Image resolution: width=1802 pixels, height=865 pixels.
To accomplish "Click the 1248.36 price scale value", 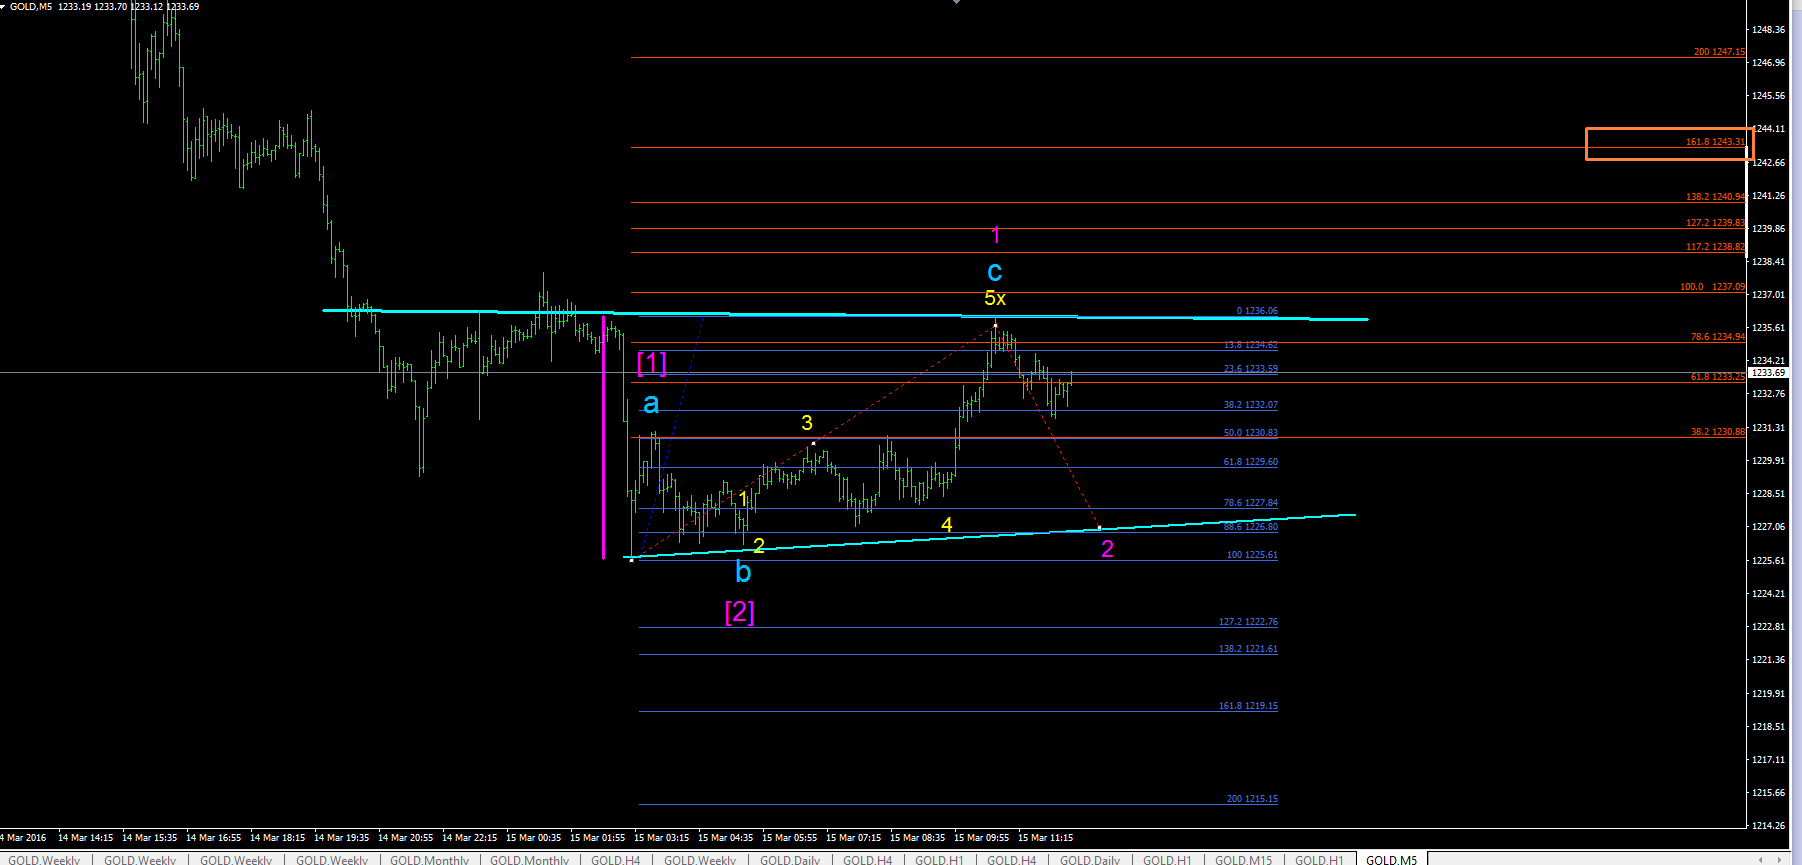I will 1768,30.
